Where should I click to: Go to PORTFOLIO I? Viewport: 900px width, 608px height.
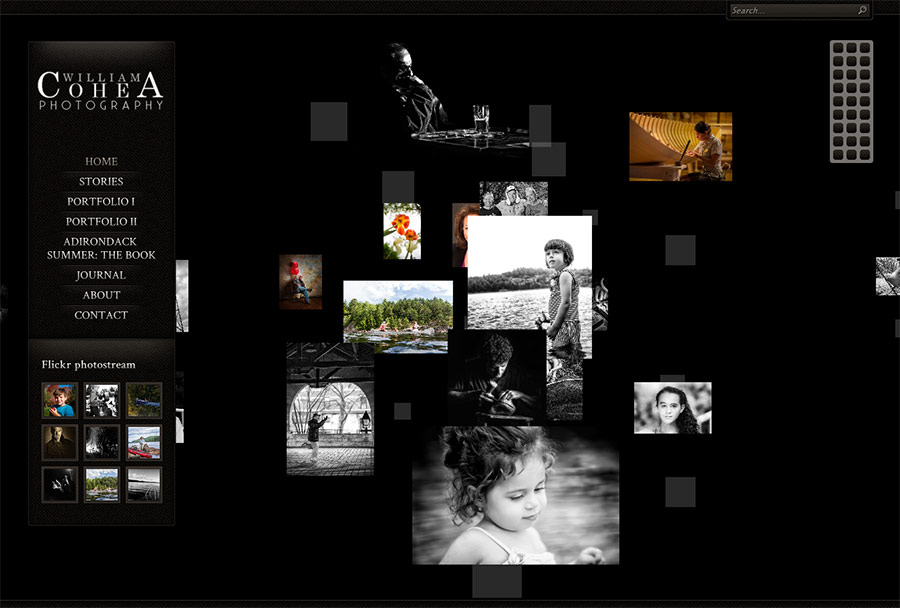pyautogui.click(x=101, y=202)
